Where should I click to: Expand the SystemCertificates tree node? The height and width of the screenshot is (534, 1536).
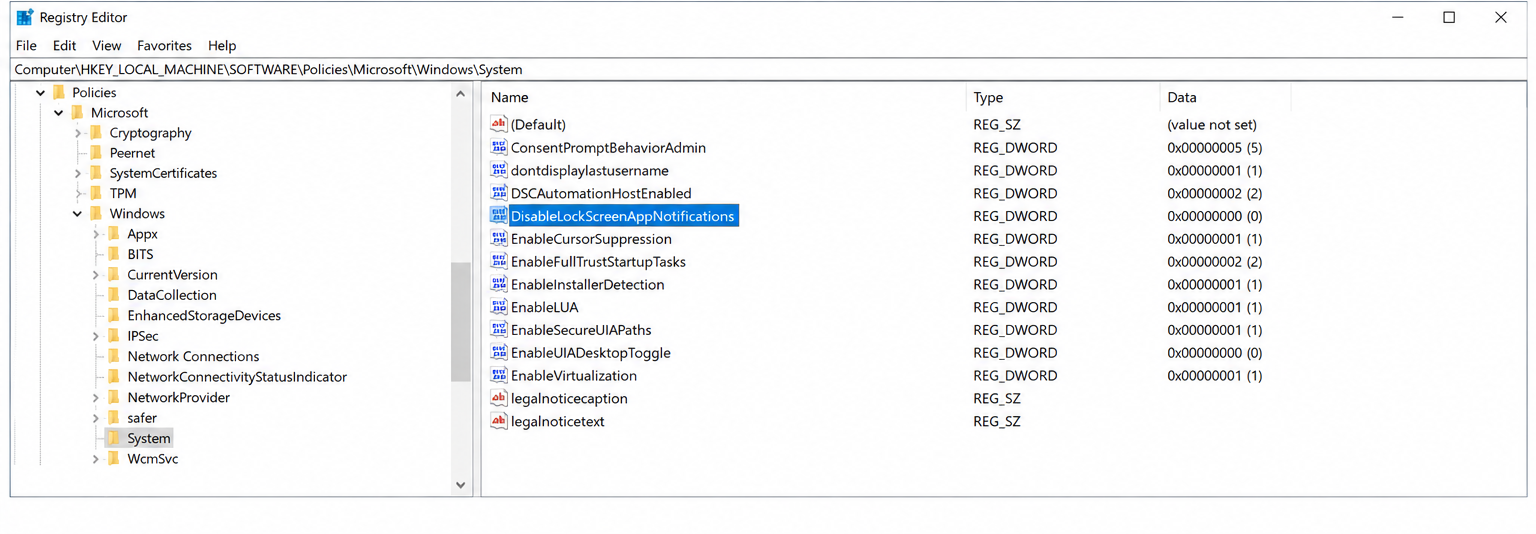point(78,174)
